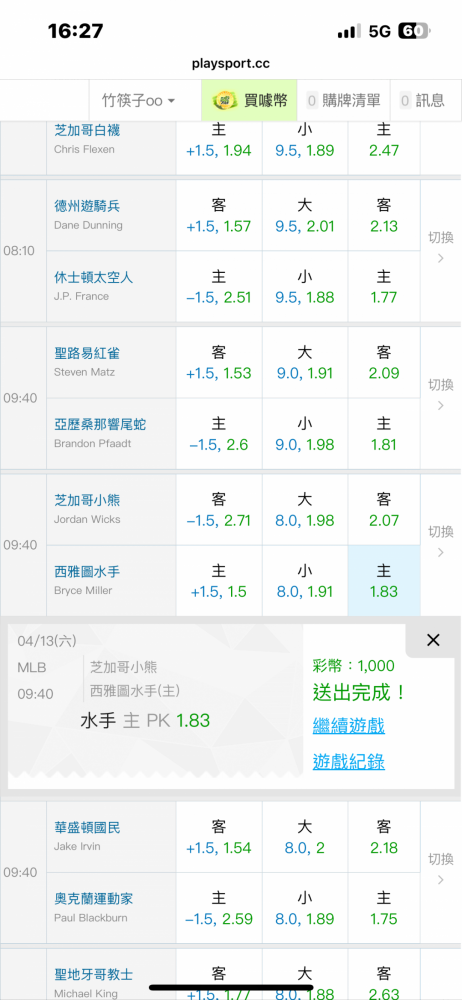Select 客 2.13 for 德州遊騎兵
This screenshot has width=462, height=1000.
(x=384, y=216)
